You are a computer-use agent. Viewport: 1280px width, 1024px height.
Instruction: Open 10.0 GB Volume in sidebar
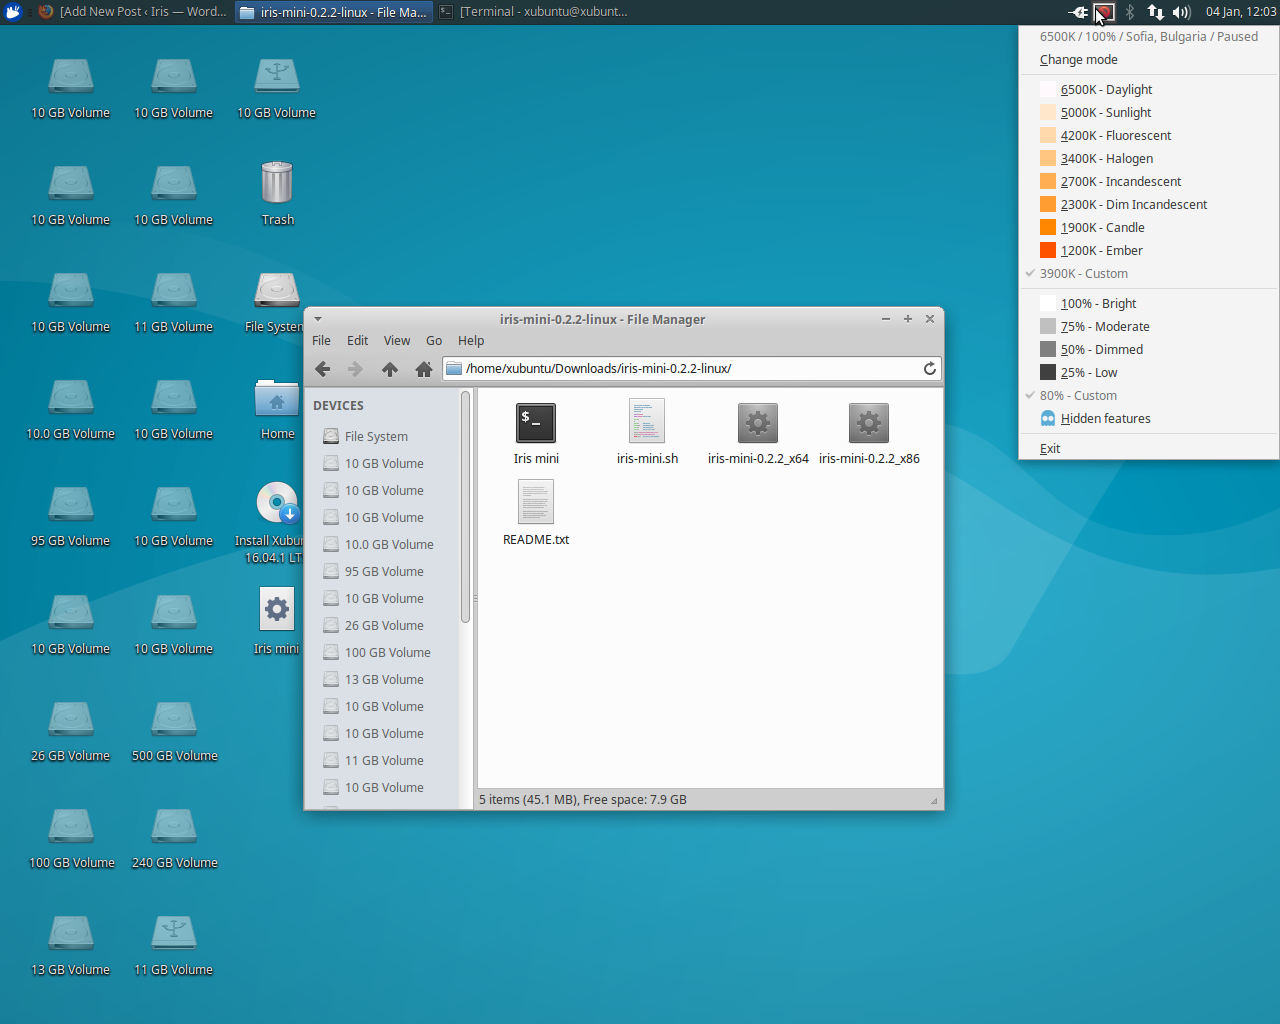tap(387, 544)
